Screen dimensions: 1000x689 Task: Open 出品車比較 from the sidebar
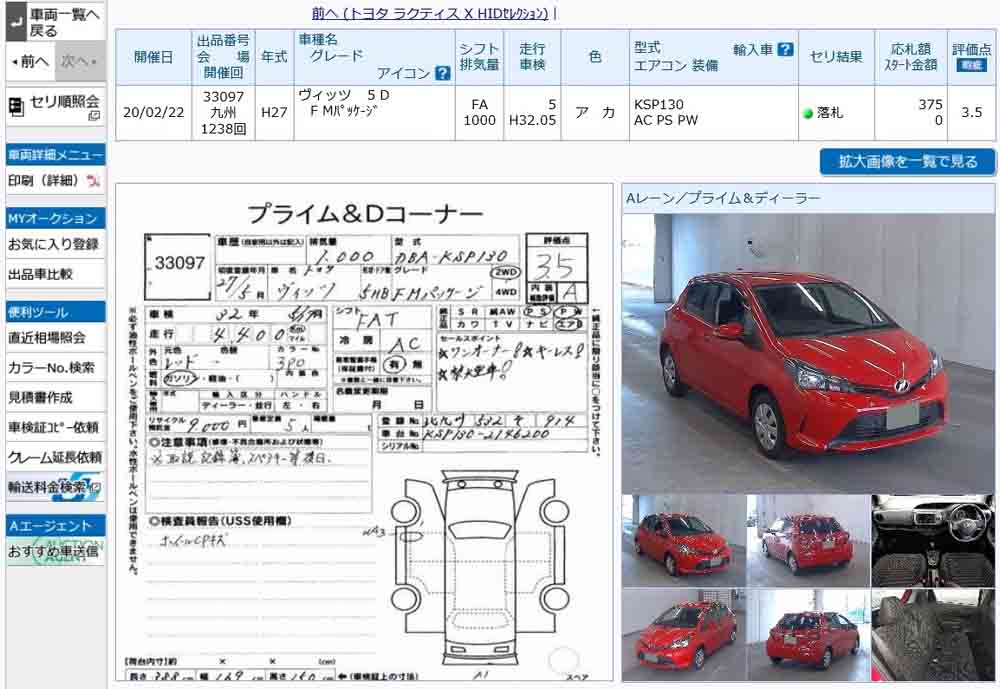(x=40, y=274)
